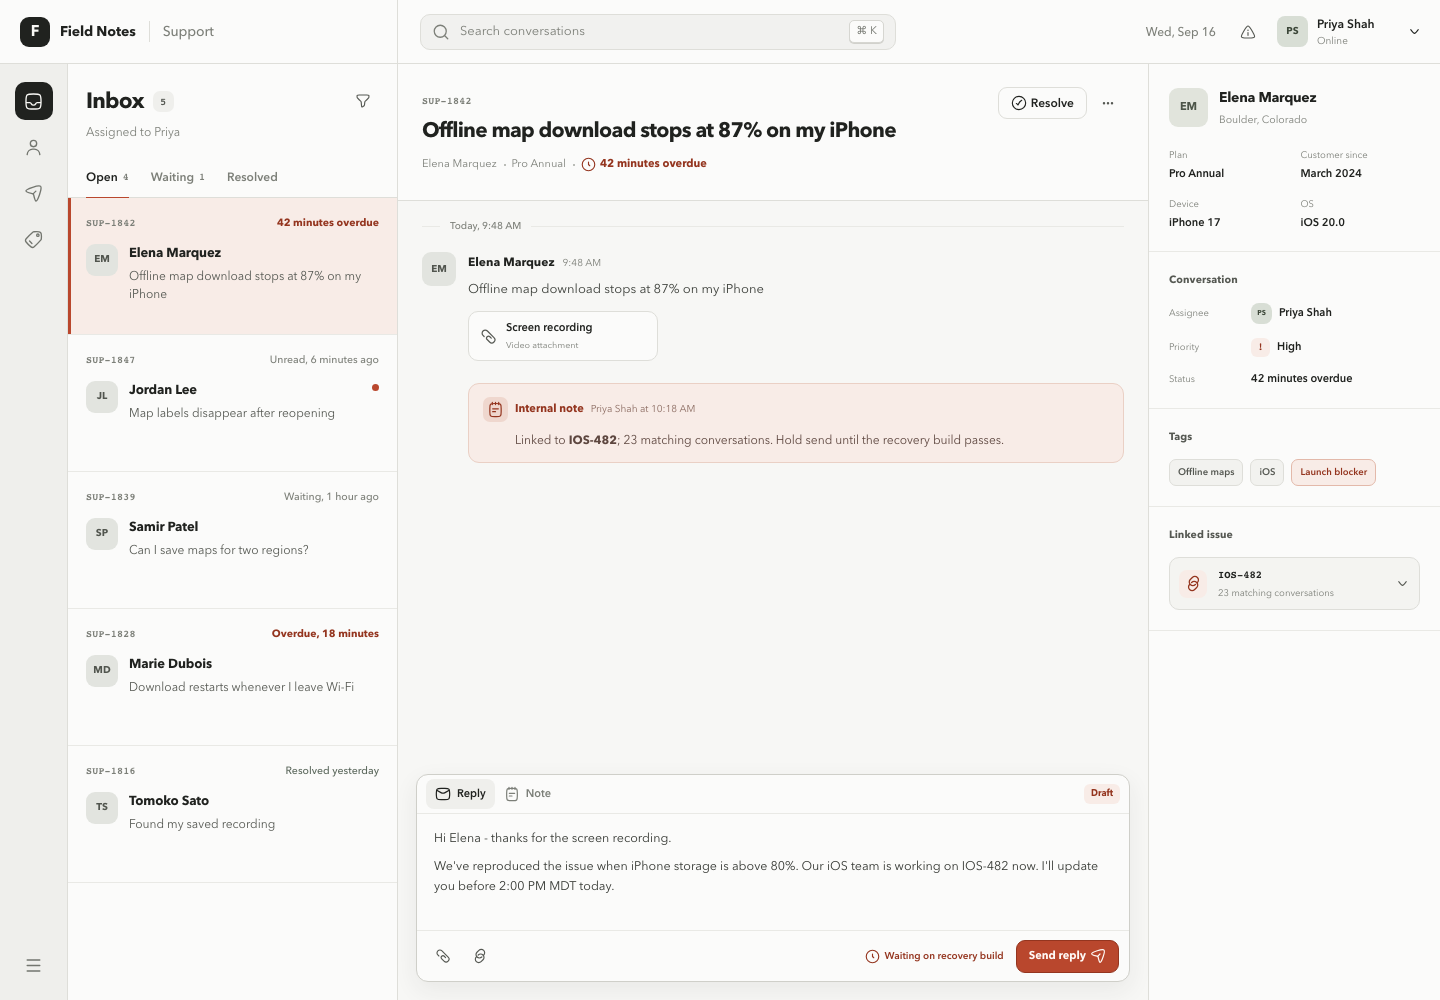This screenshot has width=1440, height=1000.
Task: Click the Internal note icon
Action: click(x=495, y=409)
